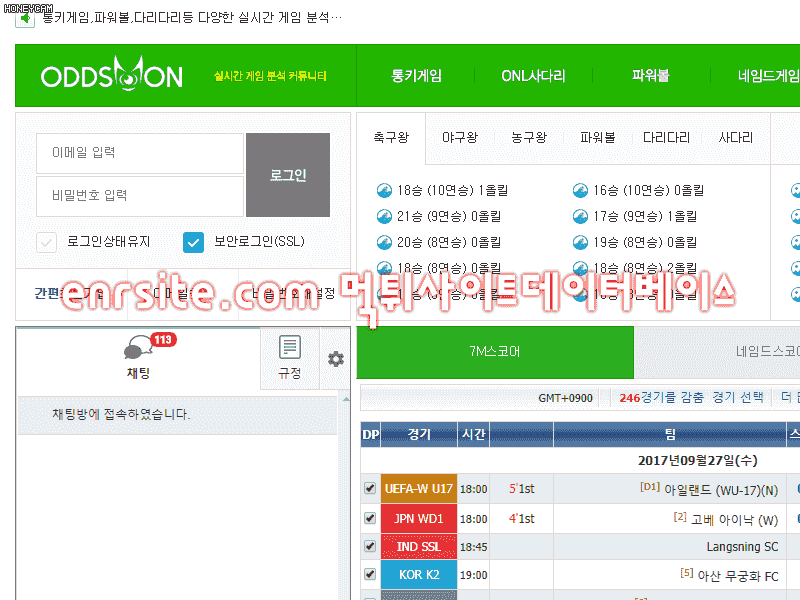
Task: Switch to the 네임드스코어 tab
Action: point(717,352)
